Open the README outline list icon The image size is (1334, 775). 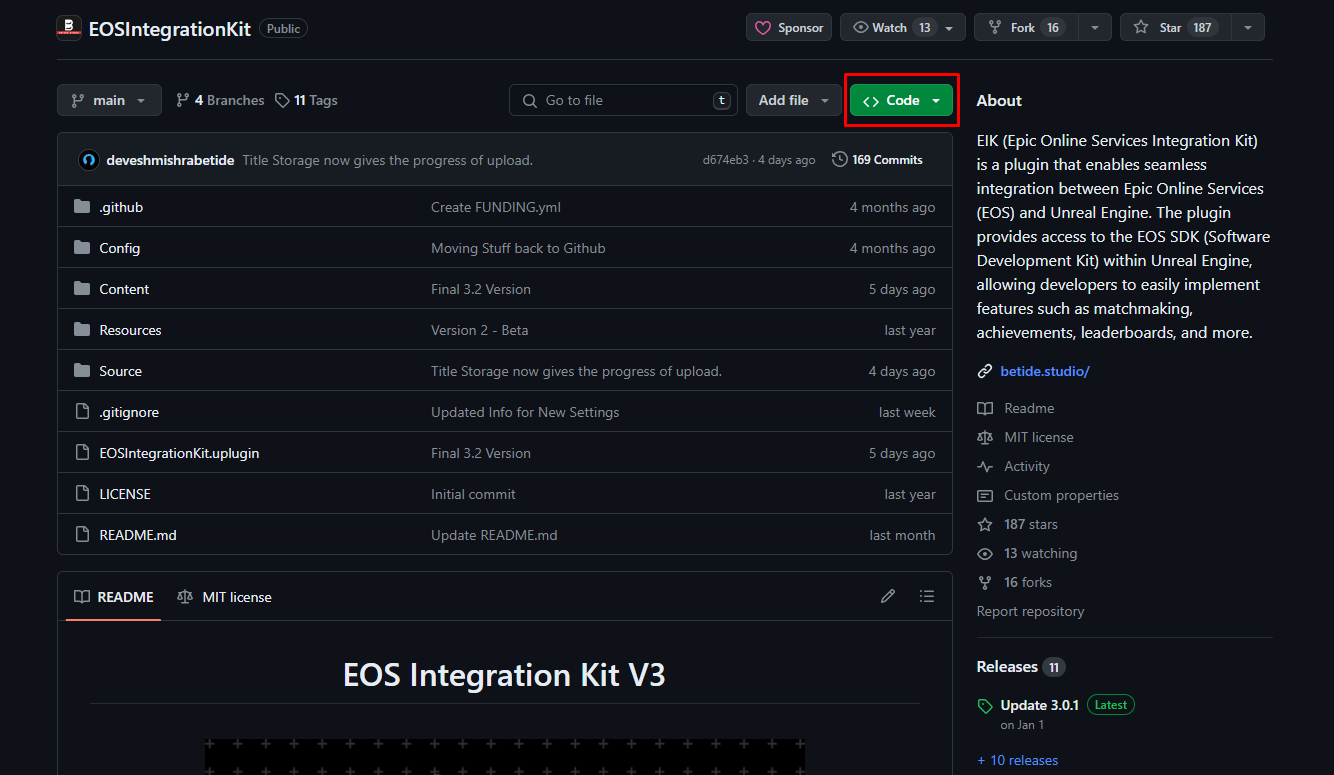point(927,596)
